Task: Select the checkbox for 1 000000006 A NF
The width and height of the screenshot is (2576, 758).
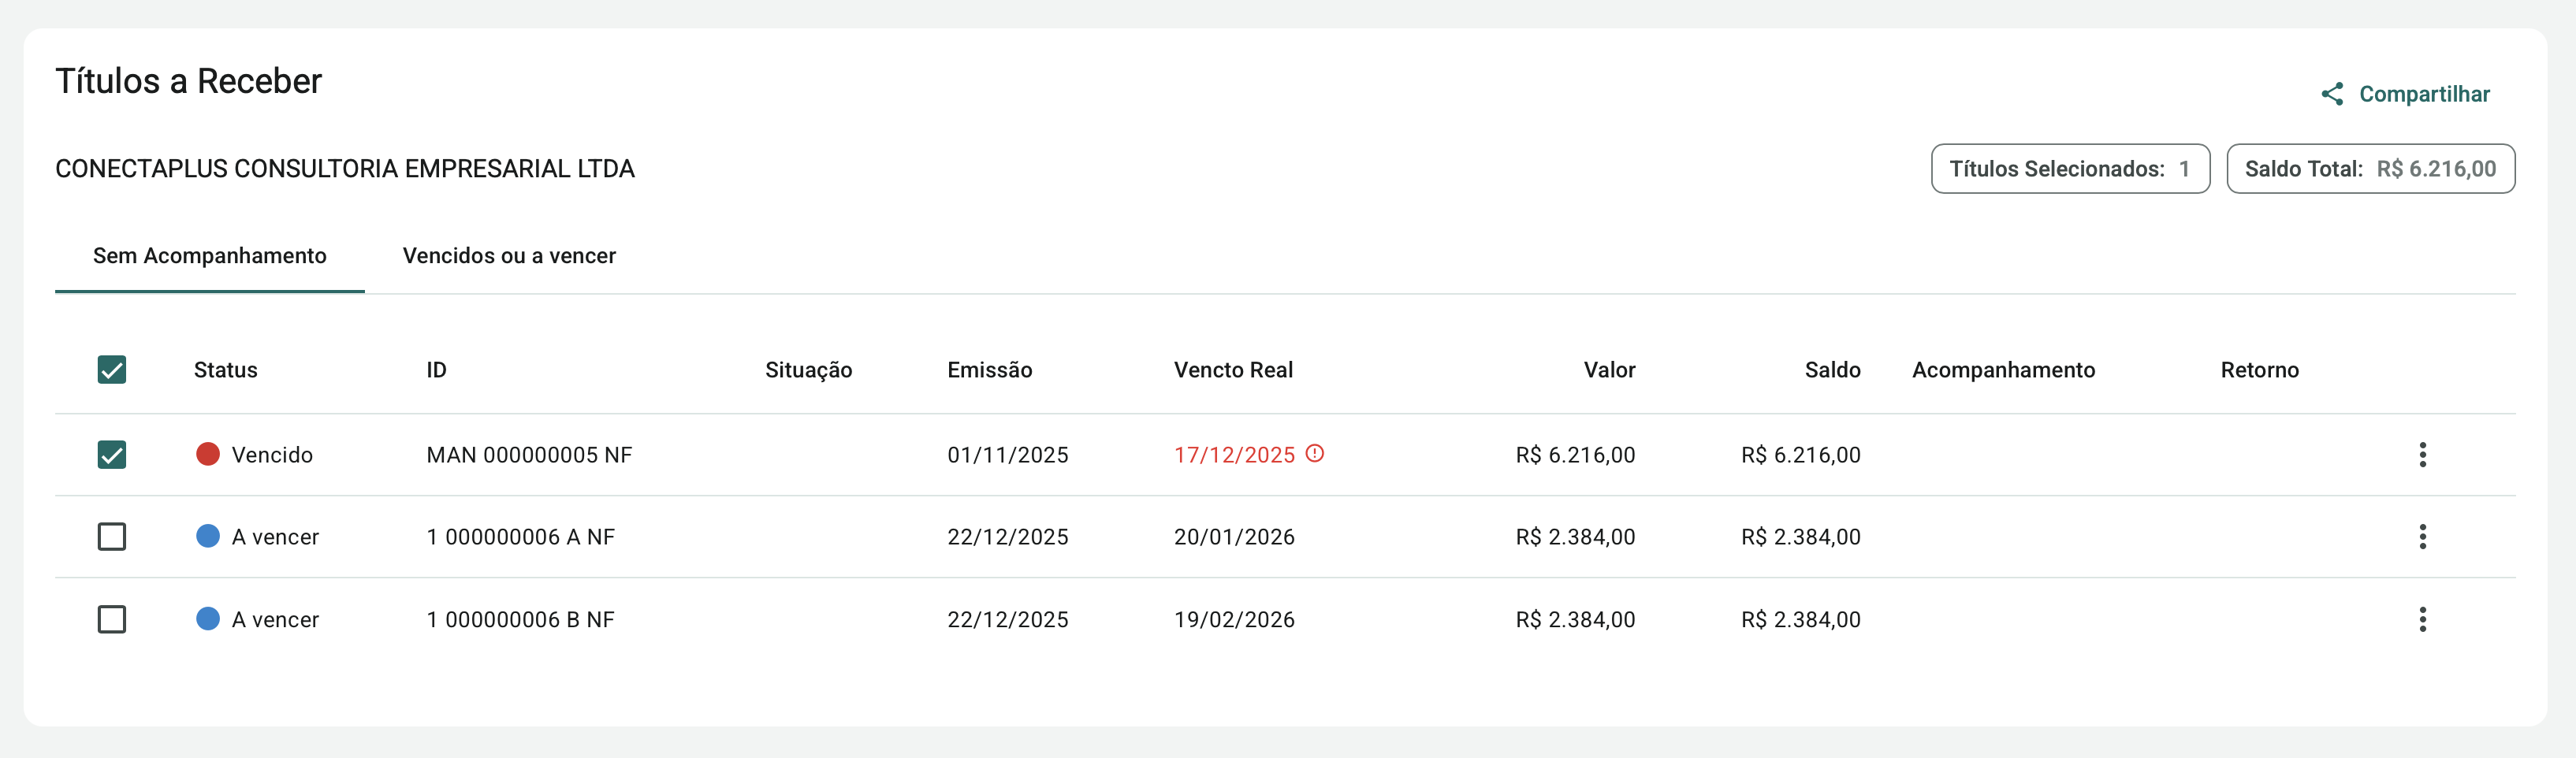Action: tap(112, 537)
